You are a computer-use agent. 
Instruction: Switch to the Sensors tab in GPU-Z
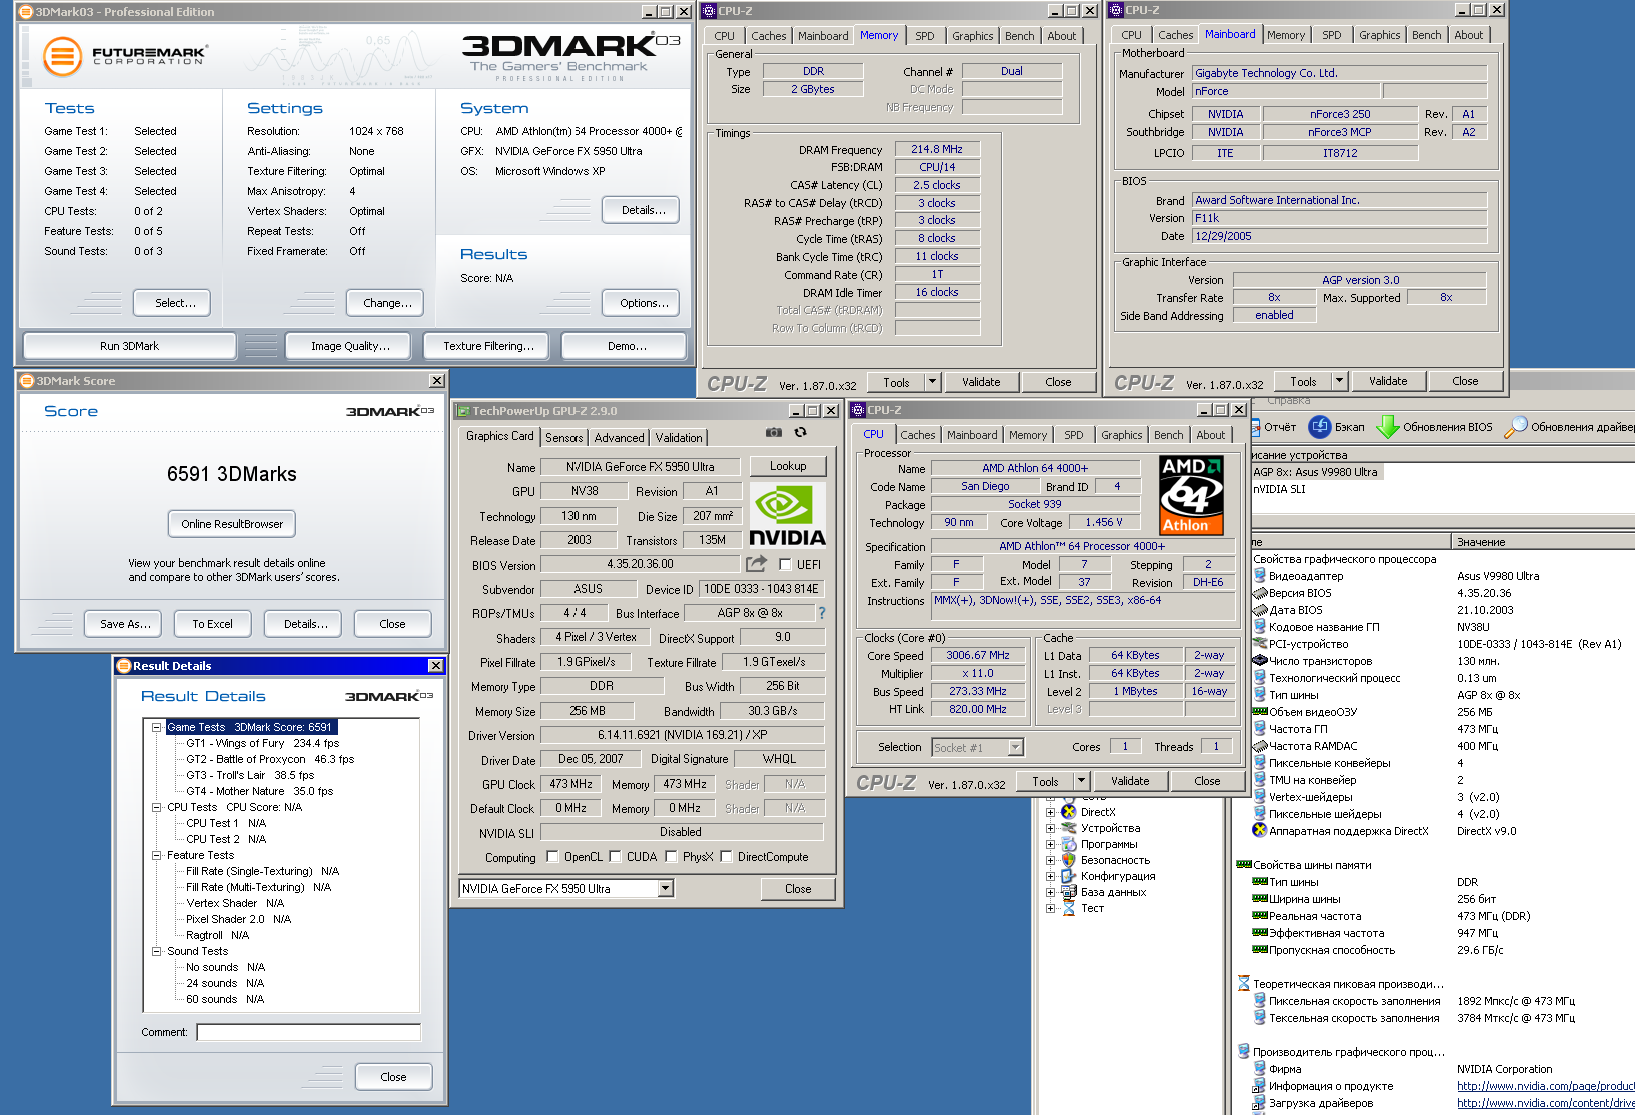(x=564, y=438)
